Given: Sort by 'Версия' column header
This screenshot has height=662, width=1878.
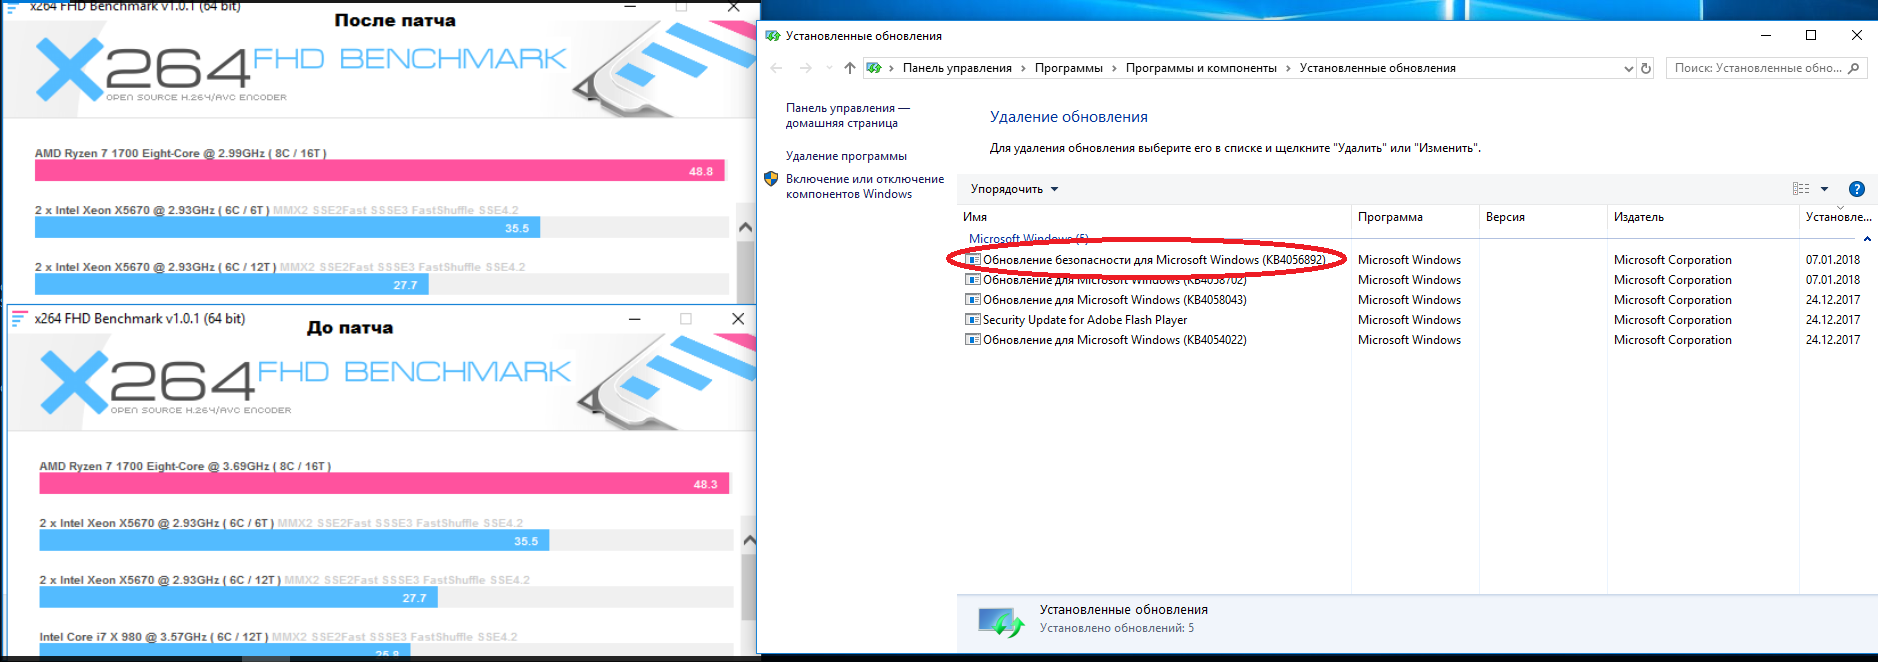Looking at the screenshot, I should point(1542,217).
